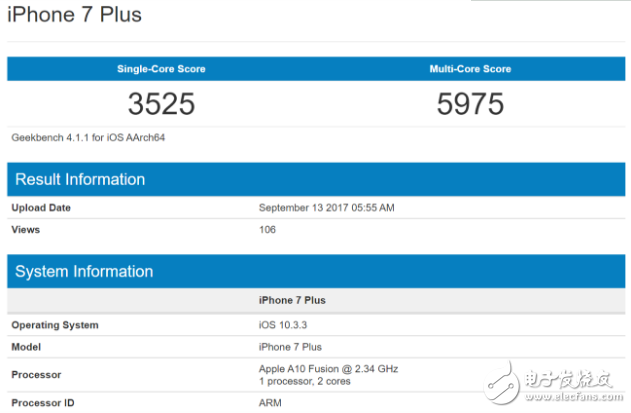Click the Processor ID row label

click(45, 402)
